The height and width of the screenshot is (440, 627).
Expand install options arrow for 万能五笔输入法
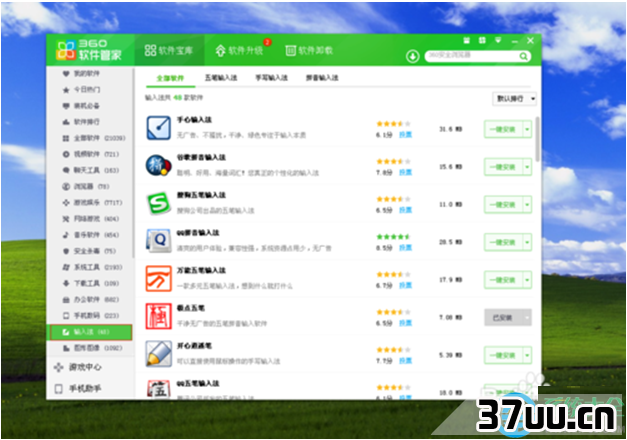click(527, 280)
